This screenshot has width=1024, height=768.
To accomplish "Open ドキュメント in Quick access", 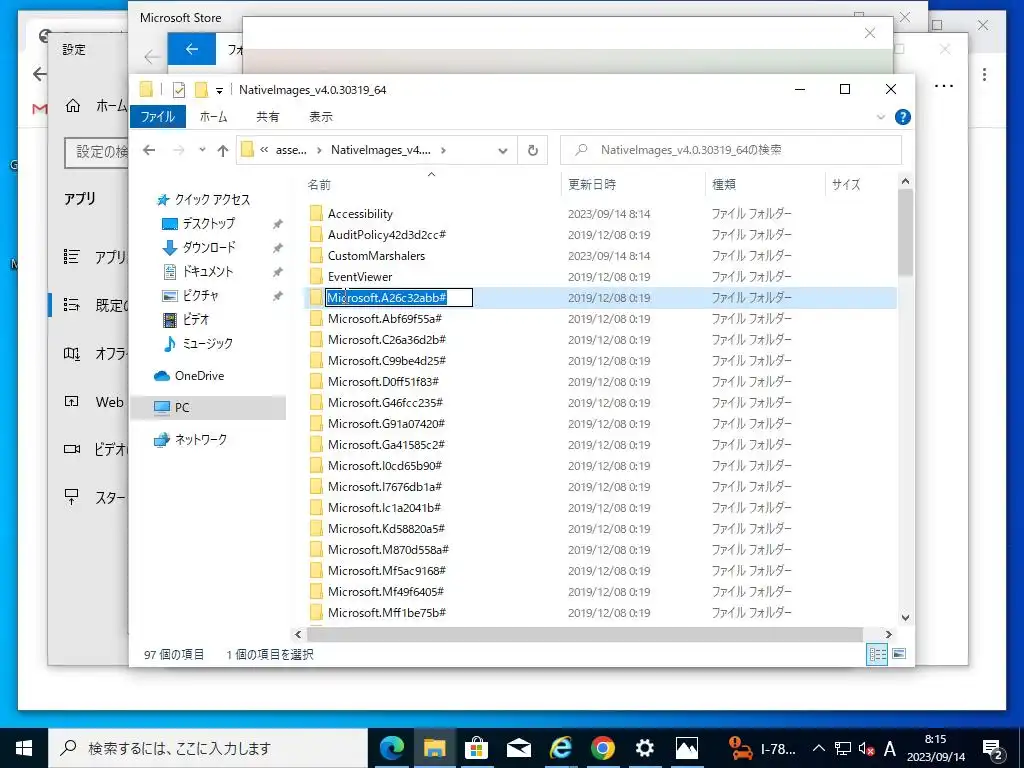I will point(207,272).
